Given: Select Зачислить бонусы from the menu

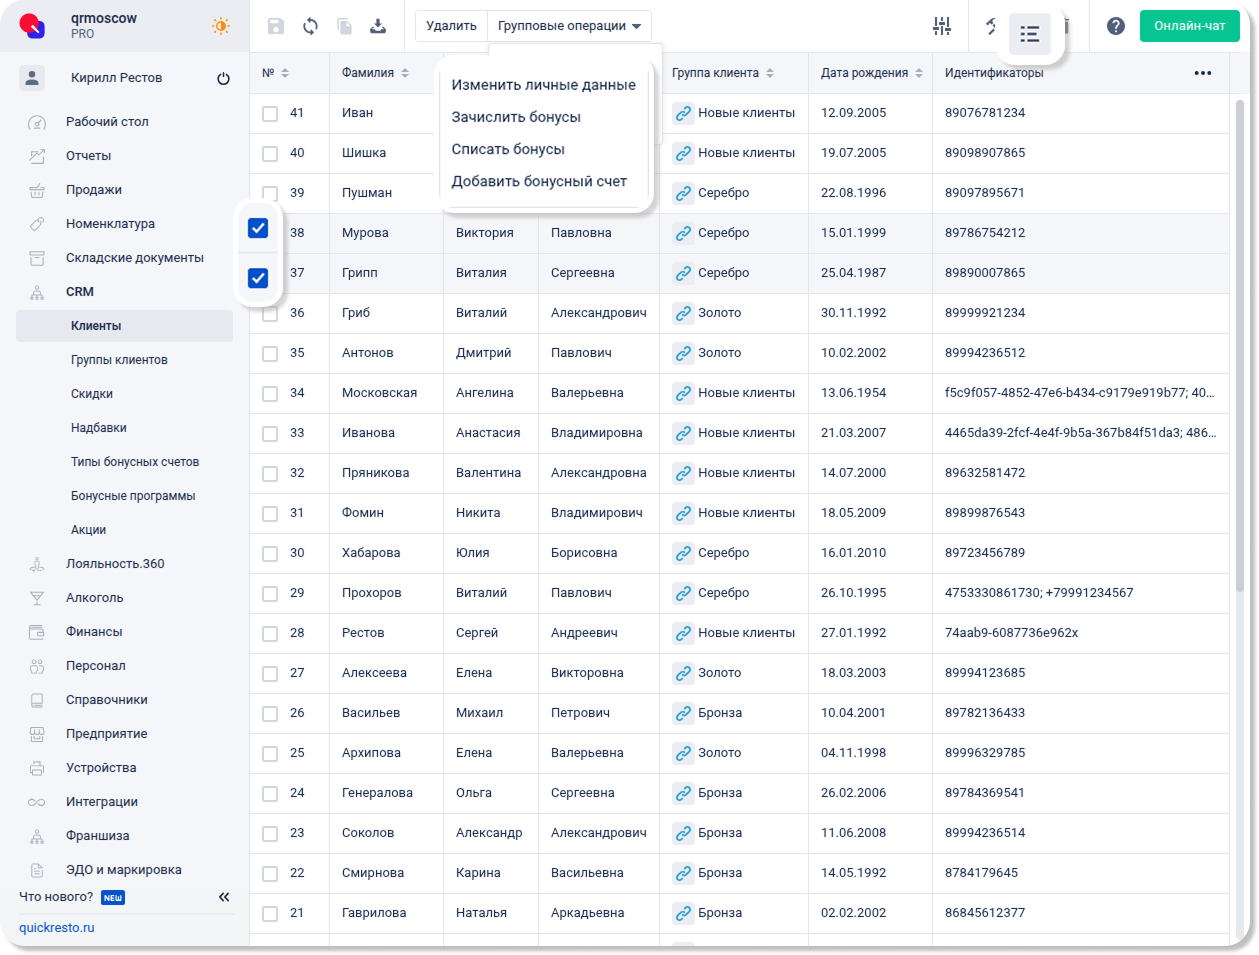Looking at the screenshot, I should [516, 117].
